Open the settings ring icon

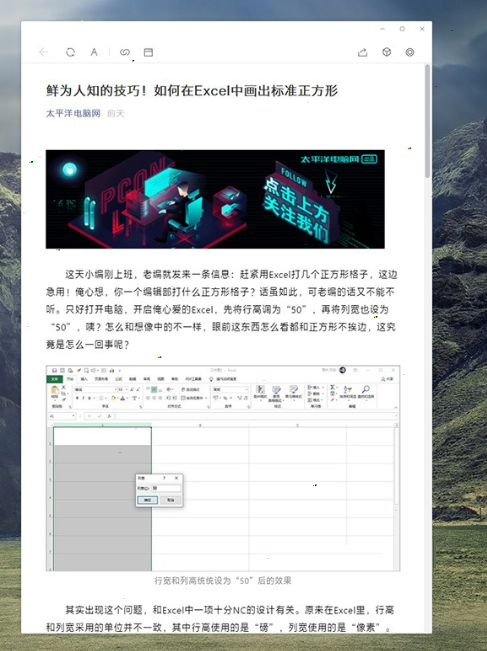410,52
